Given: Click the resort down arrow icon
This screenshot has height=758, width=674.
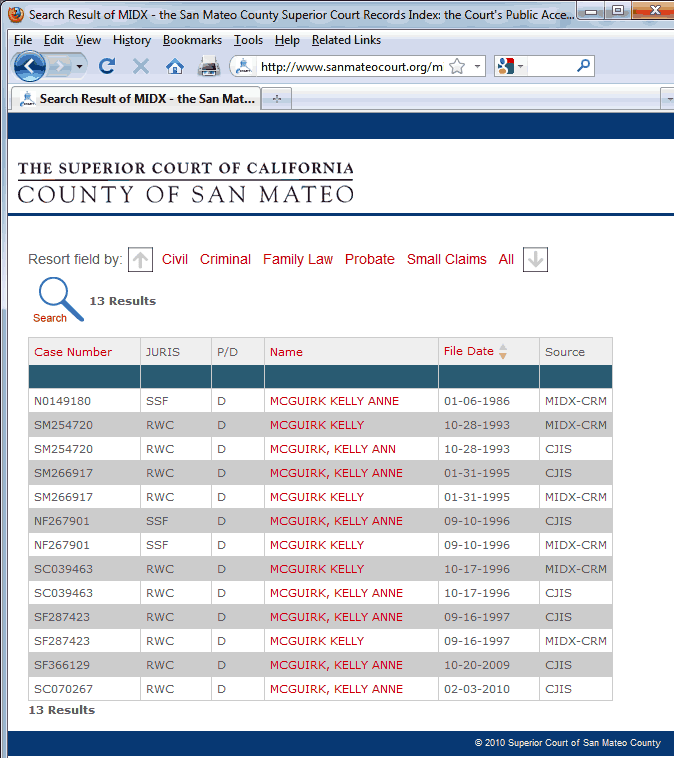Looking at the screenshot, I should pyautogui.click(x=535, y=260).
